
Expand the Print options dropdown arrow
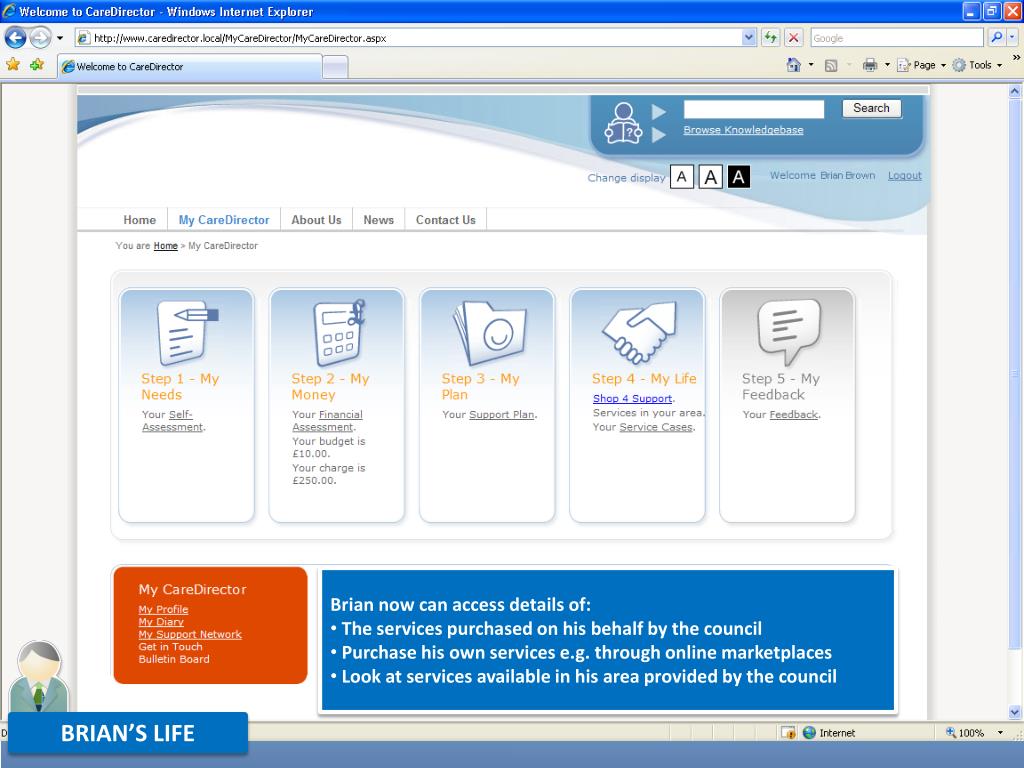(x=888, y=65)
